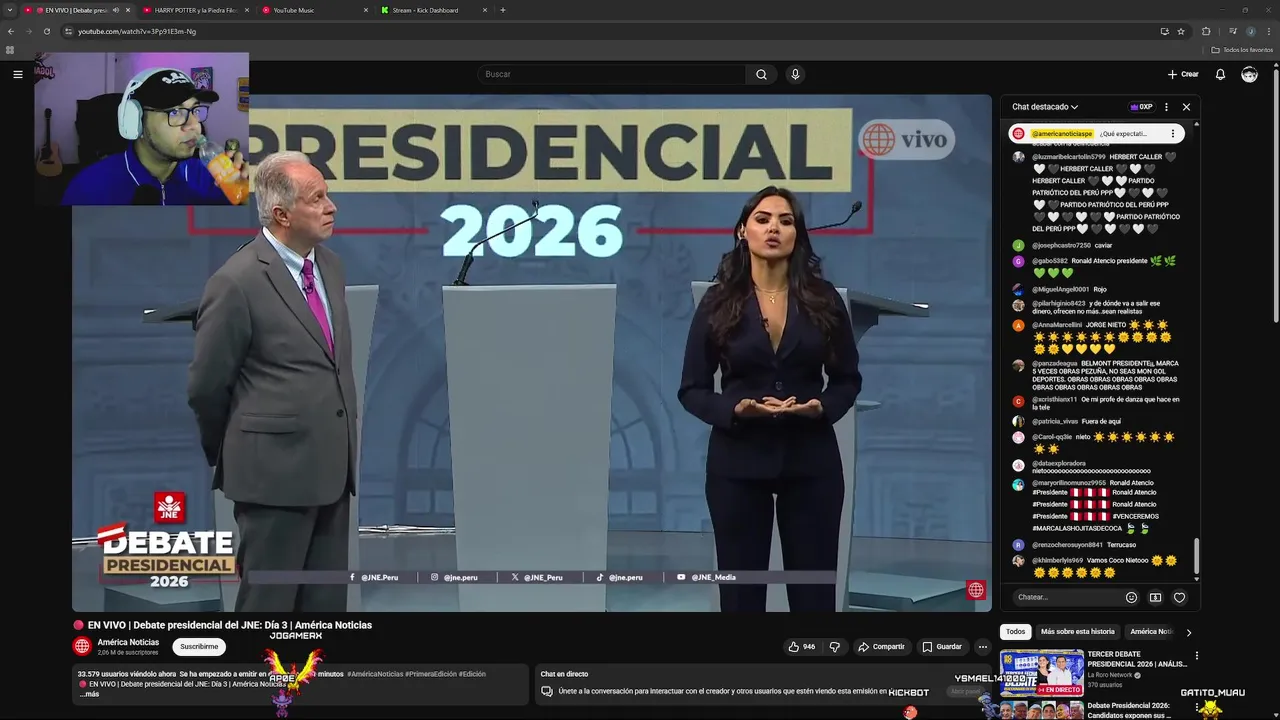The width and height of the screenshot is (1280, 720).
Task: Click the Crear button
Action: pos(1183,74)
